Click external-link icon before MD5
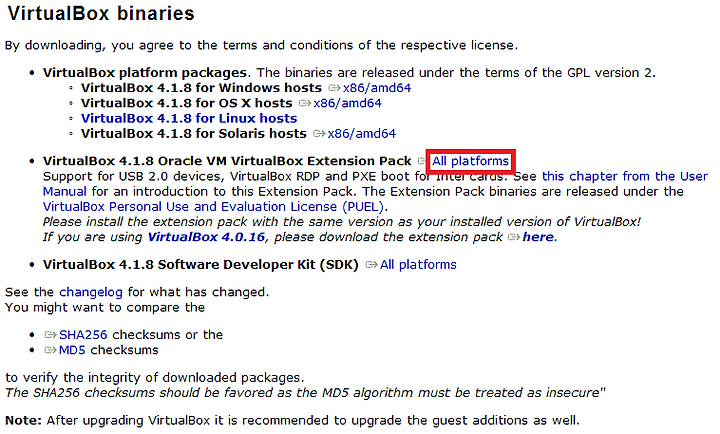The height and width of the screenshot is (434, 720). tap(51, 350)
